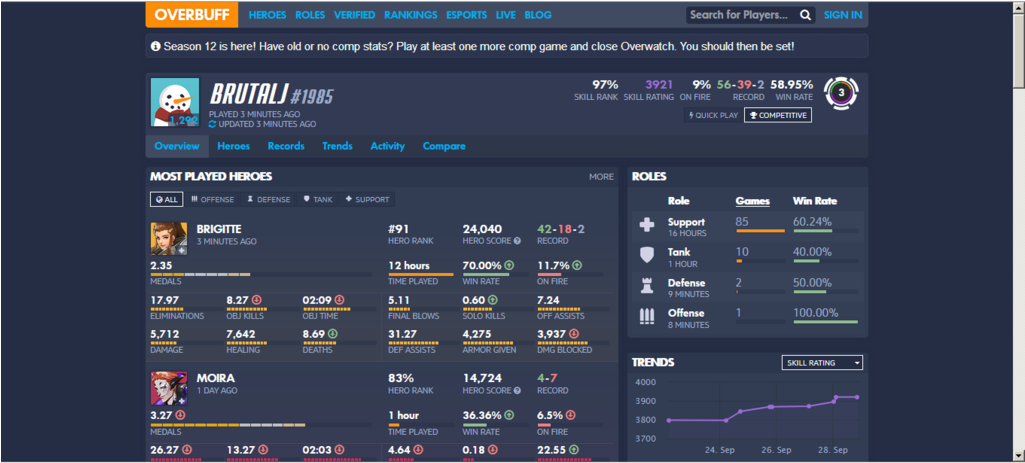Click the up arrow next to Brigitte's 70.00% win rate
The height and width of the screenshot is (463, 1025).
tap(508, 266)
